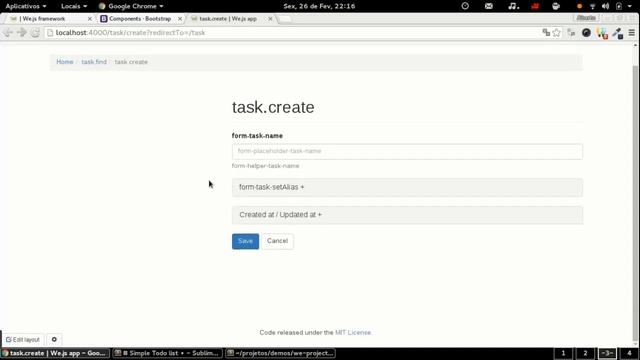The image size is (640, 360).
Task: Reload the current page
Action: point(36,33)
